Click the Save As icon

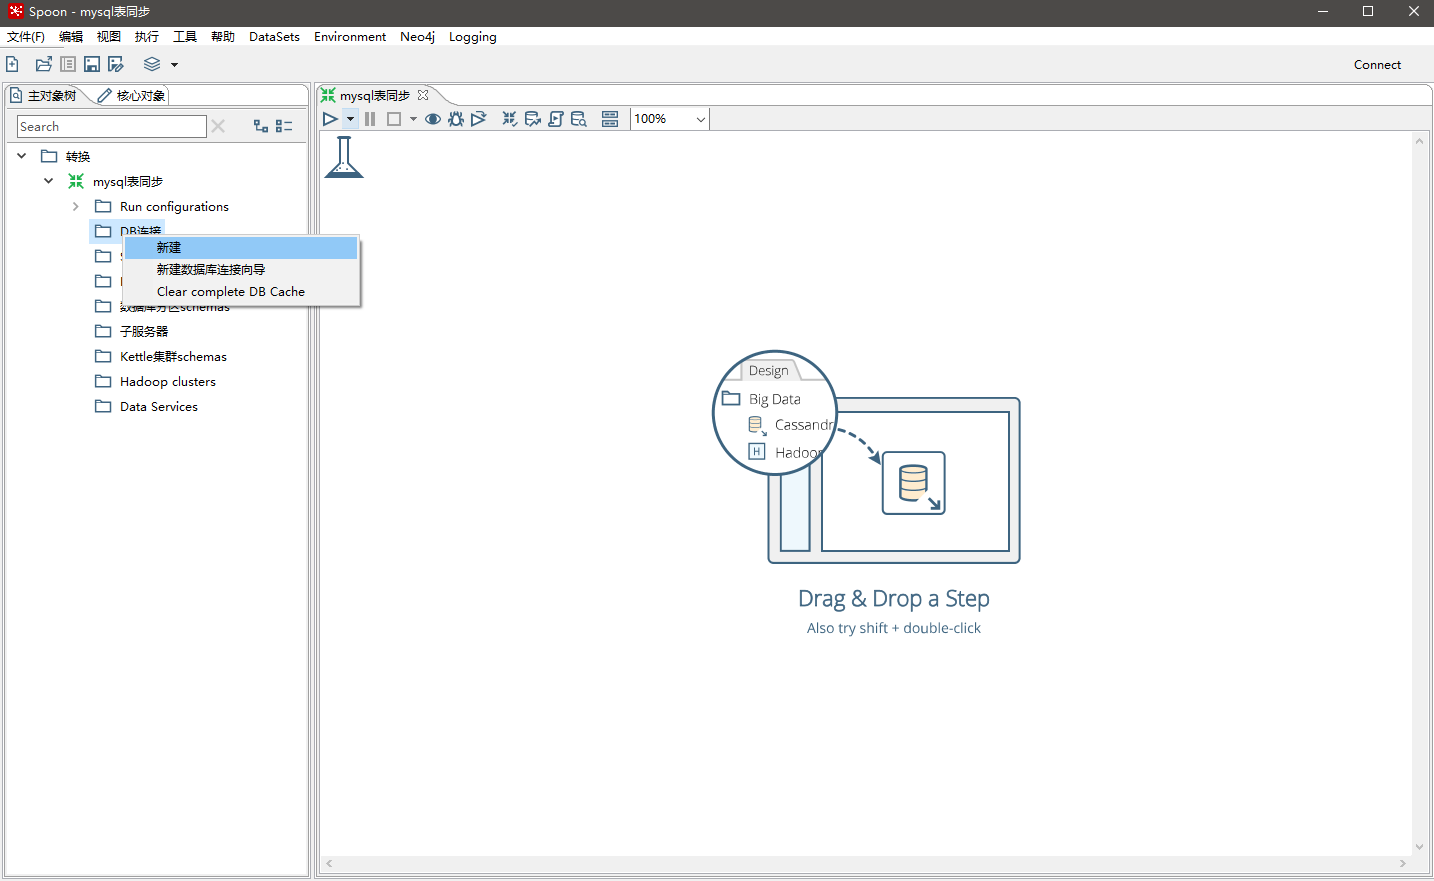click(116, 64)
